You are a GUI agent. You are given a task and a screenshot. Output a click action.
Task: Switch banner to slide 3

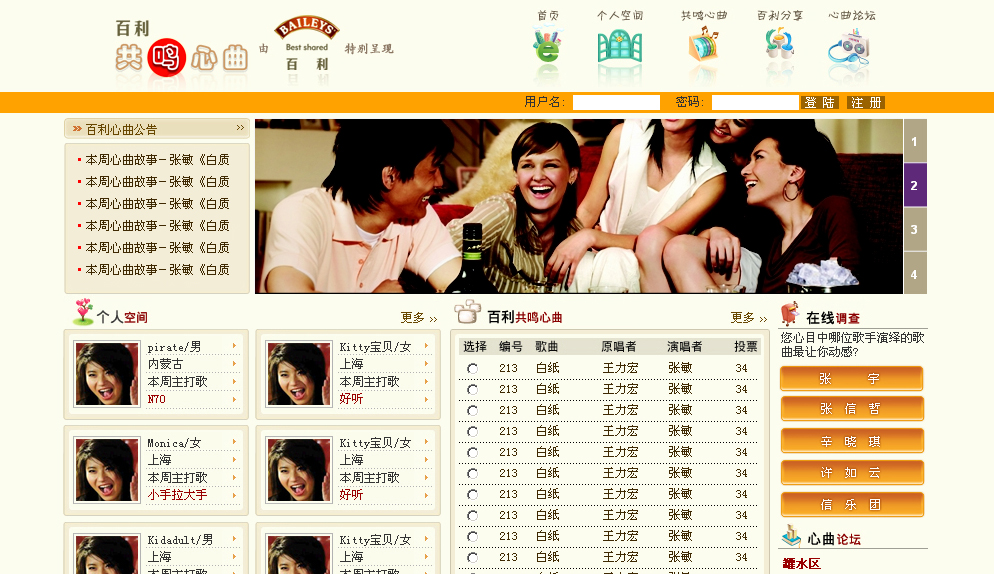[915, 230]
